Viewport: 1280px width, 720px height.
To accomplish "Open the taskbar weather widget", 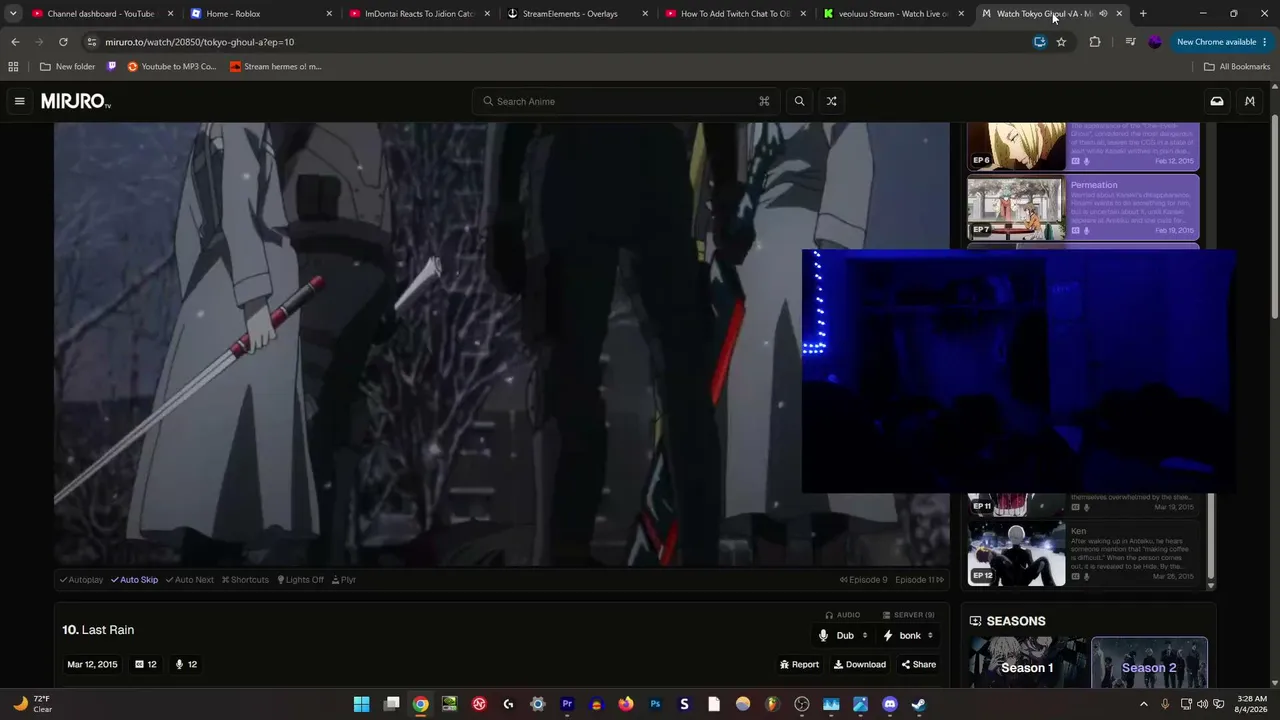I will pos(32,704).
